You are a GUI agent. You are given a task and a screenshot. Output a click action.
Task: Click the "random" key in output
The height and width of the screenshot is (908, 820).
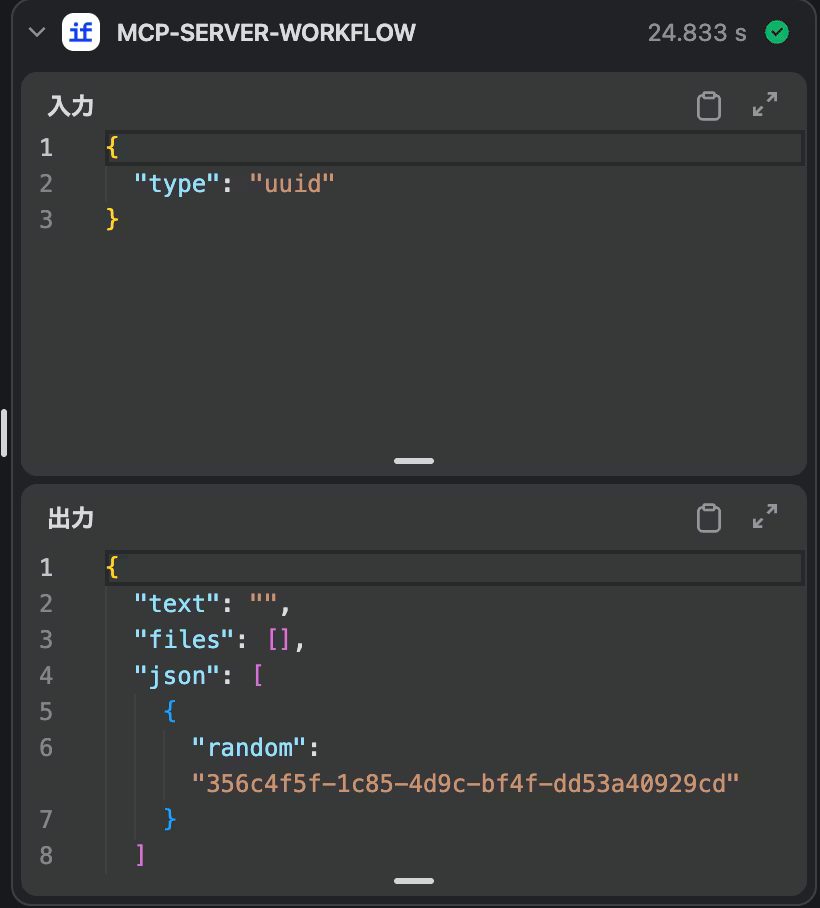click(249, 747)
